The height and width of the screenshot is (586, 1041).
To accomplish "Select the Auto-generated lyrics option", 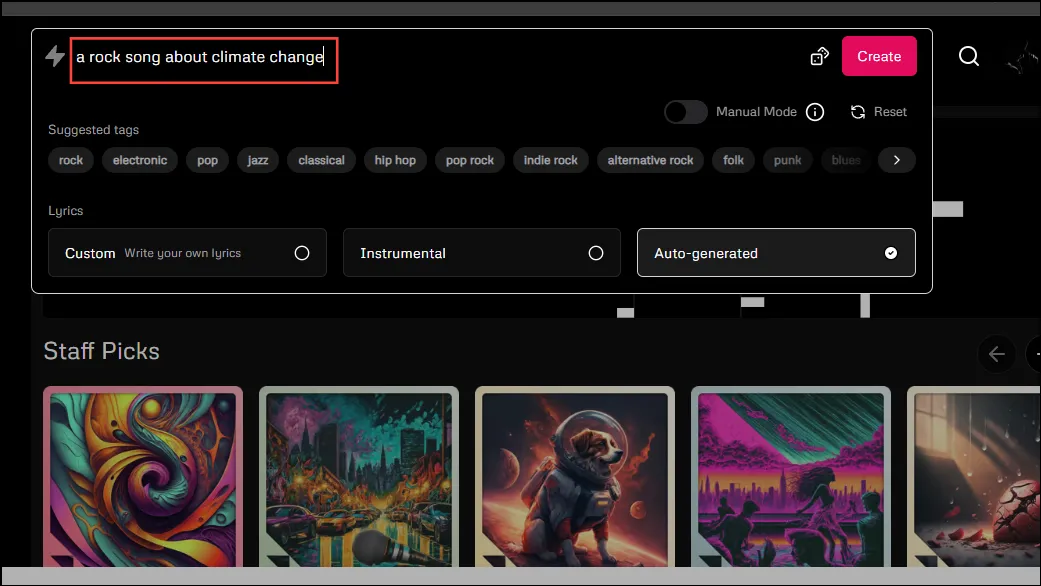I will point(776,253).
